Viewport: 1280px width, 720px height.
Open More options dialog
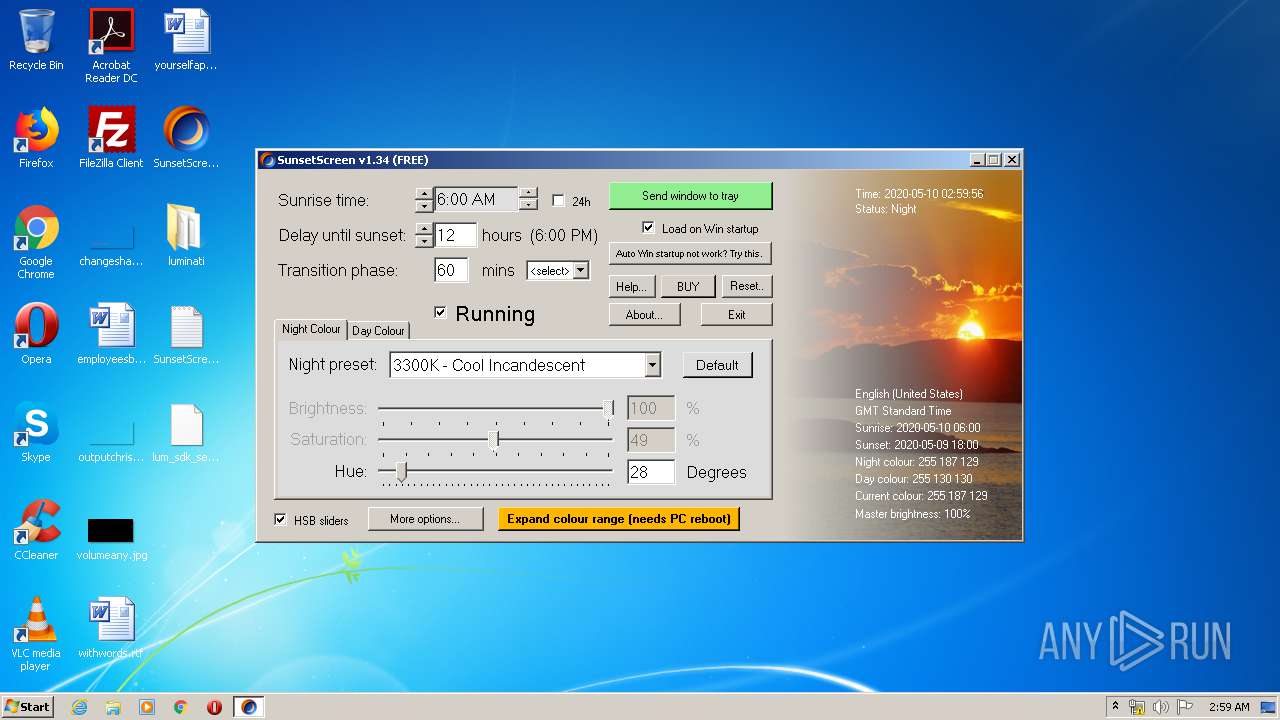point(425,519)
